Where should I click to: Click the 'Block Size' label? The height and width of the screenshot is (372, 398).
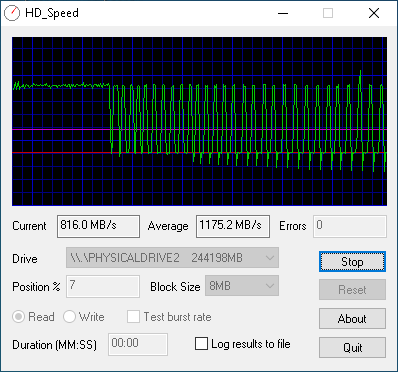tap(175, 287)
